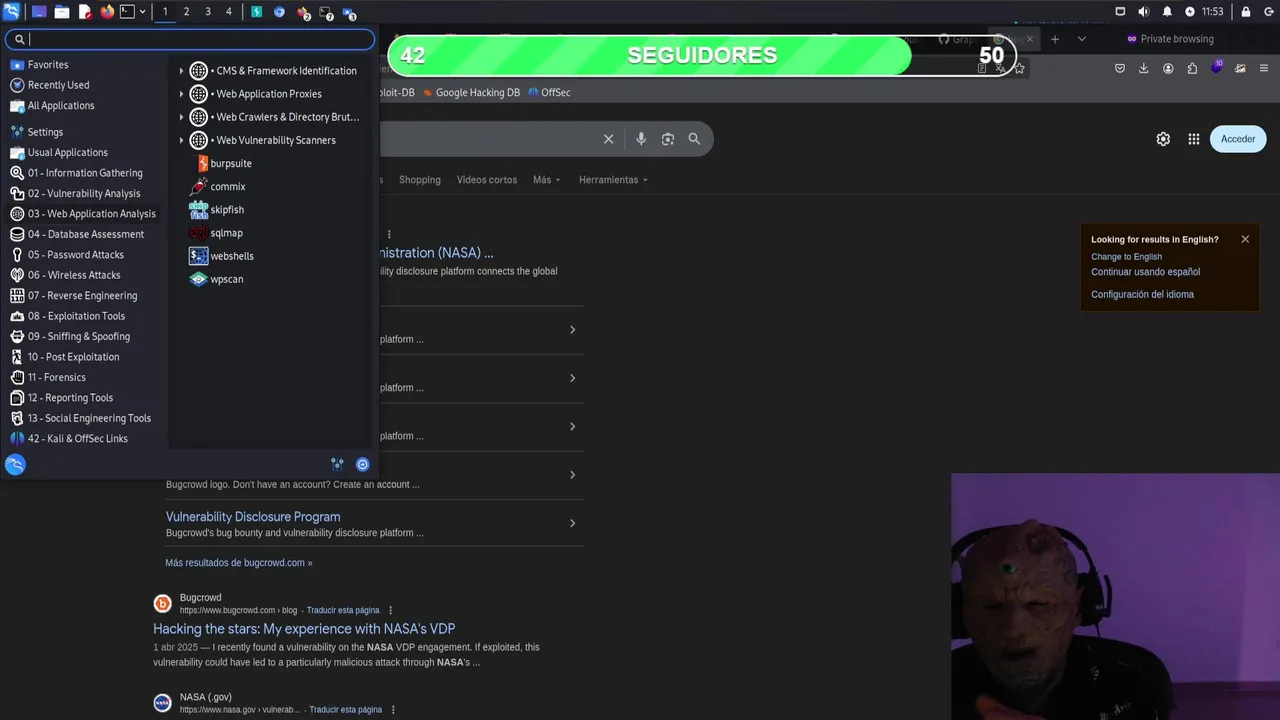This screenshot has height=720, width=1280.
Task: Click Continuar usando español
Action: click(1145, 272)
